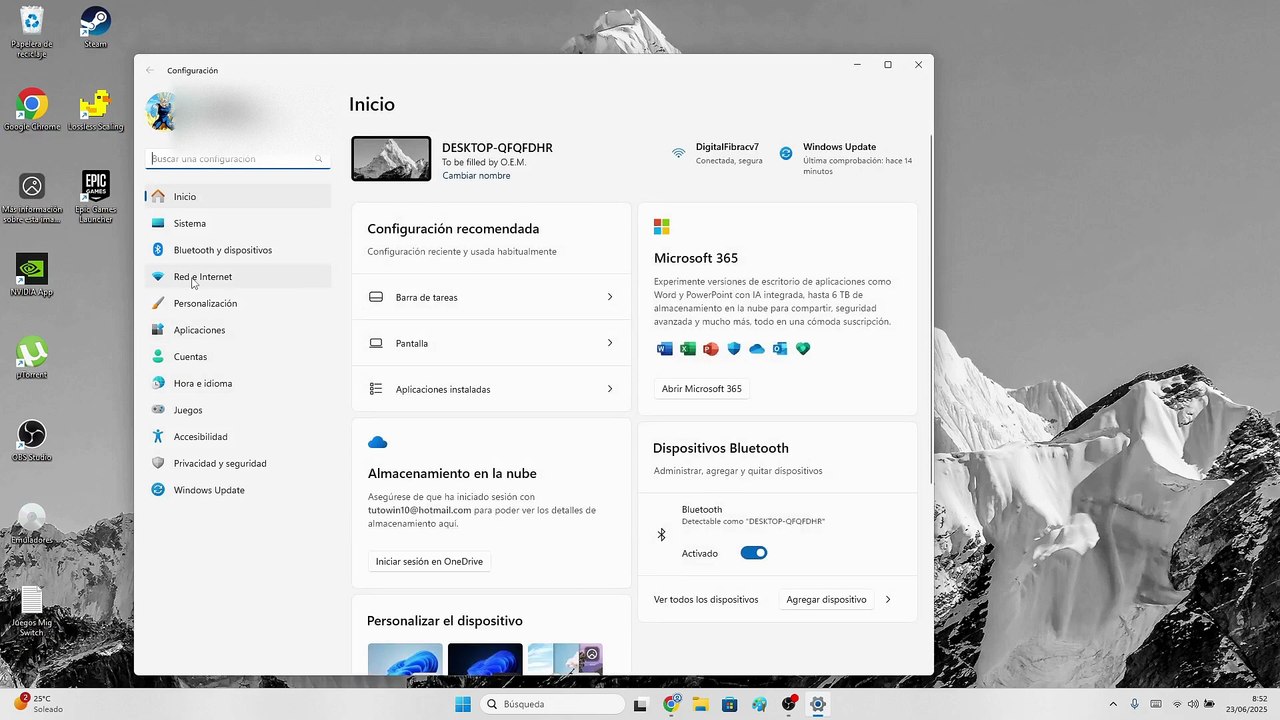Viewport: 1280px width, 720px height.
Task: Expand the Barra de tareas chevron
Action: (x=610, y=297)
